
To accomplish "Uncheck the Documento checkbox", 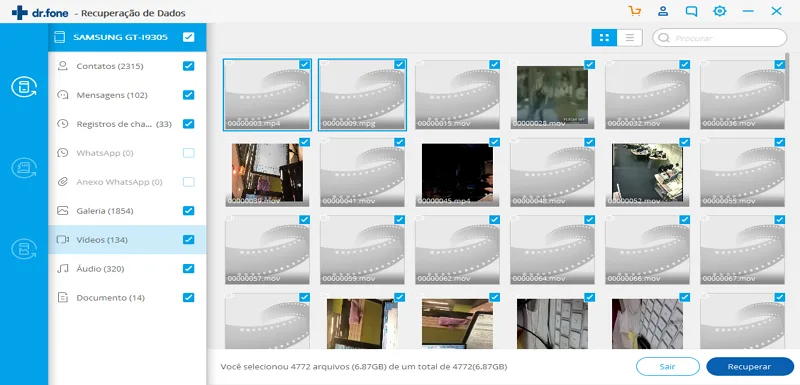I will pos(188,298).
